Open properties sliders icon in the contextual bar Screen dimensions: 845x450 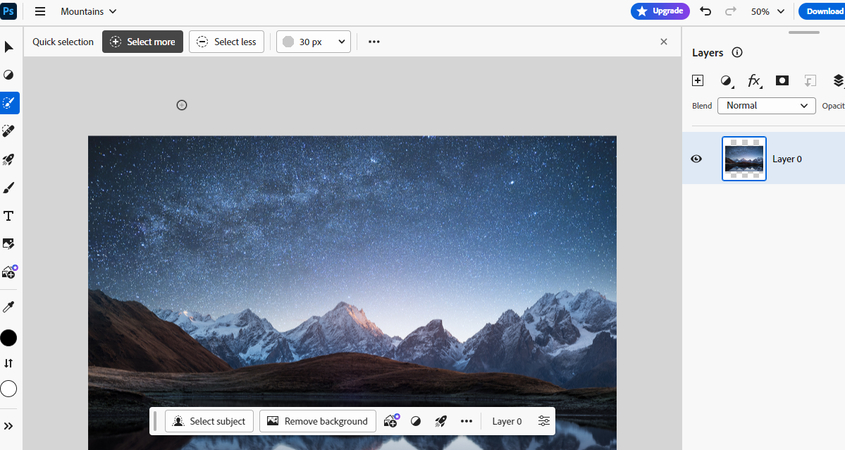(544, 421)
